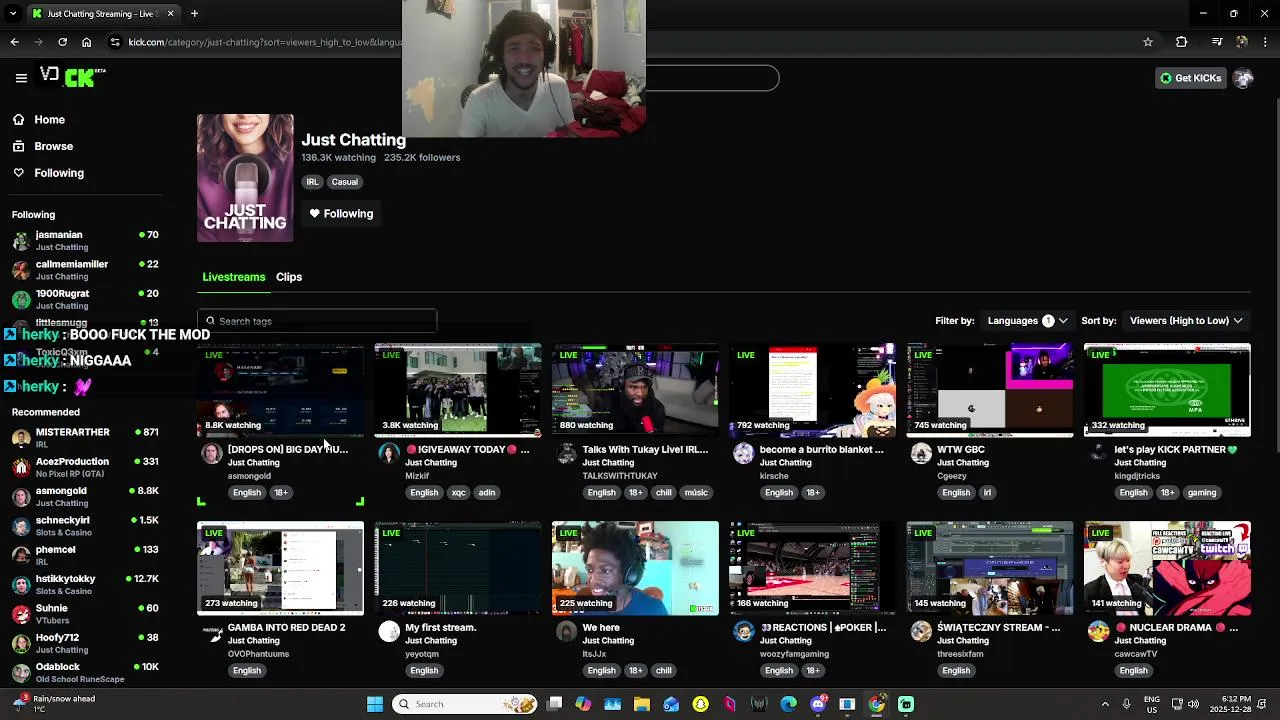1280x720 pixels.
Task: Click the Casual category tag
Action: [x=344, y=182]
